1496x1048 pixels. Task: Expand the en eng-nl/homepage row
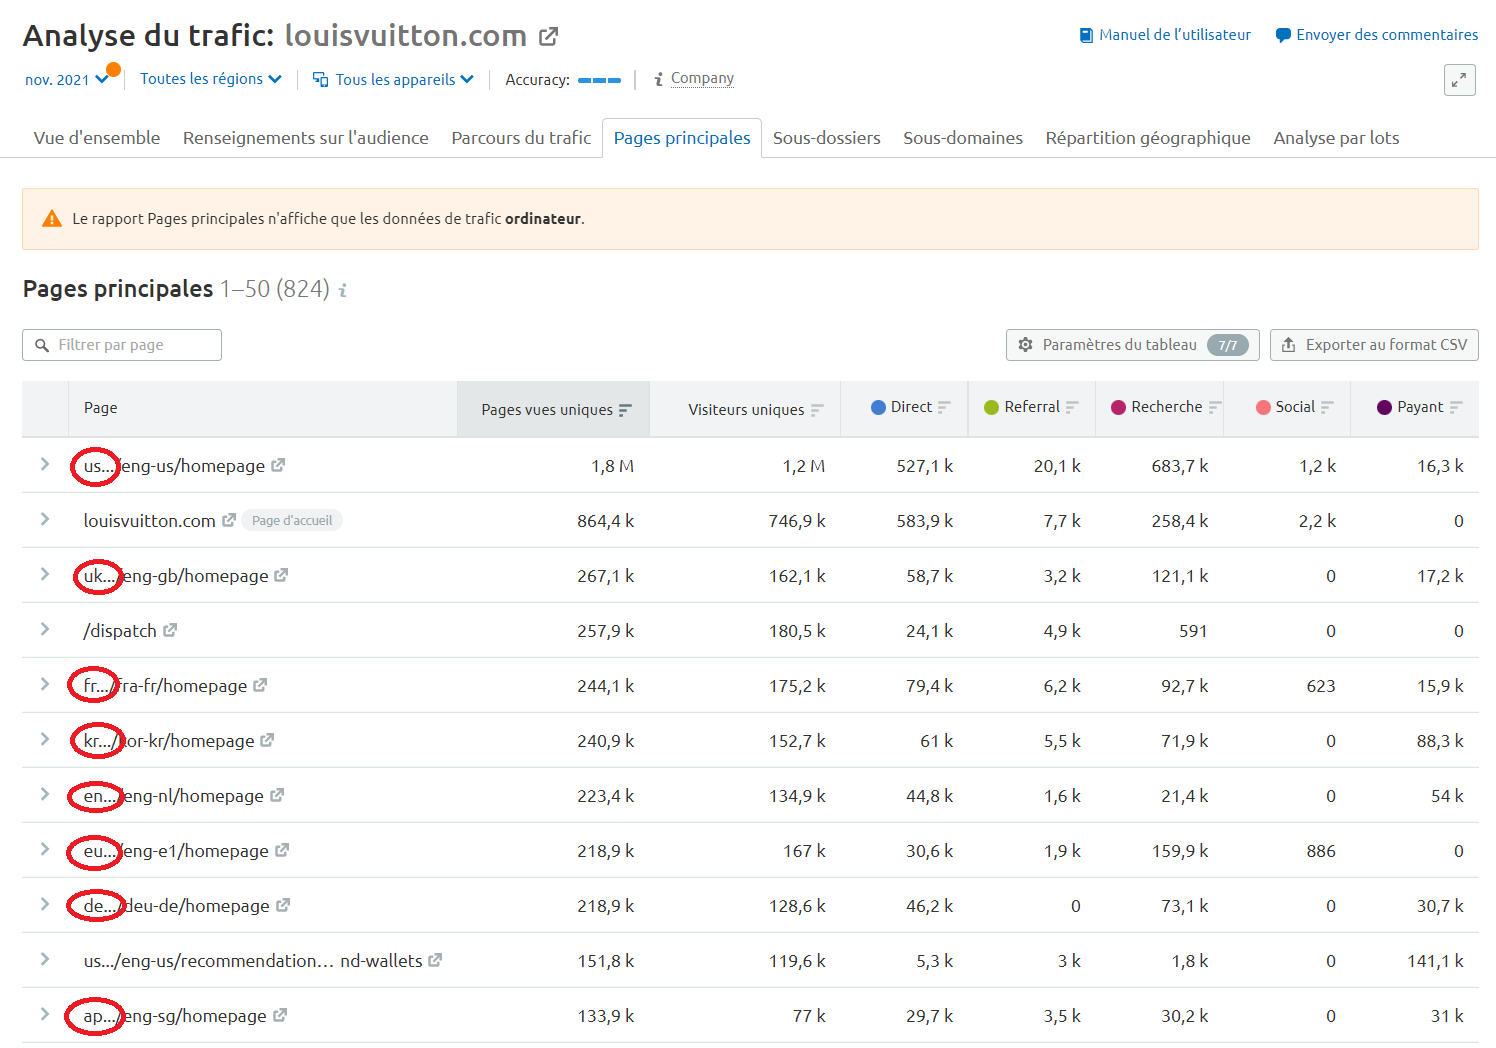coord(45,794)
